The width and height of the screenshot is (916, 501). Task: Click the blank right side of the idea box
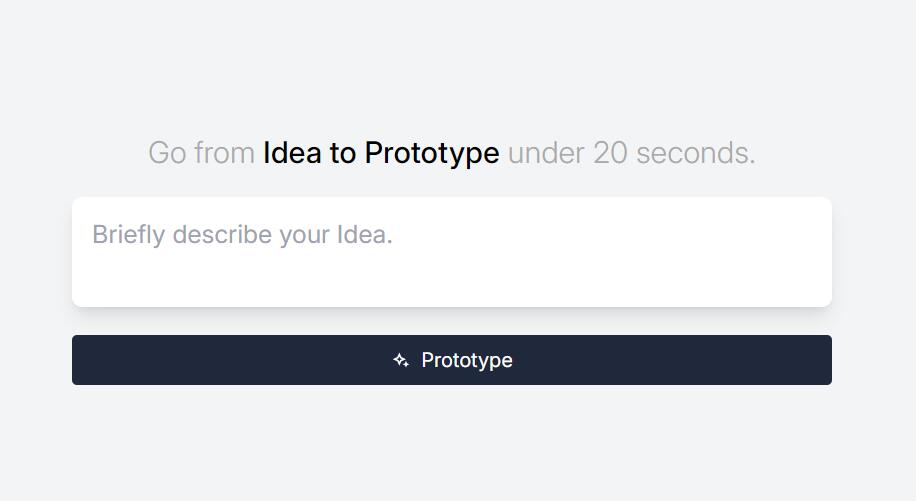pos(700,250)
